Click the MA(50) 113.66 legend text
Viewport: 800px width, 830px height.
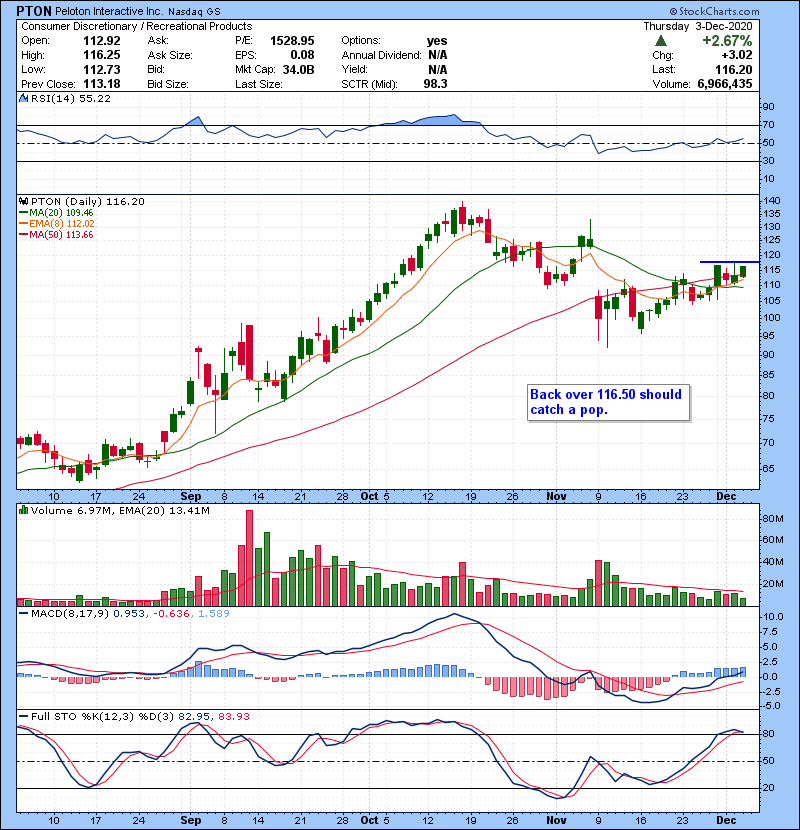[x=61, y=235]
